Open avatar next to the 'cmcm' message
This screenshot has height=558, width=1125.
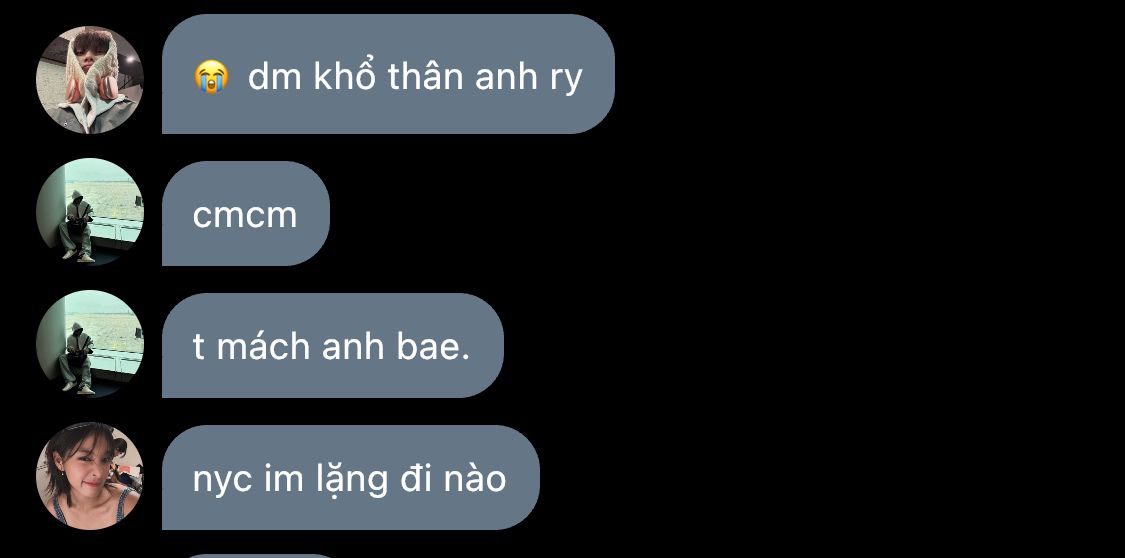pyautogui.click(x=90, y=212)
